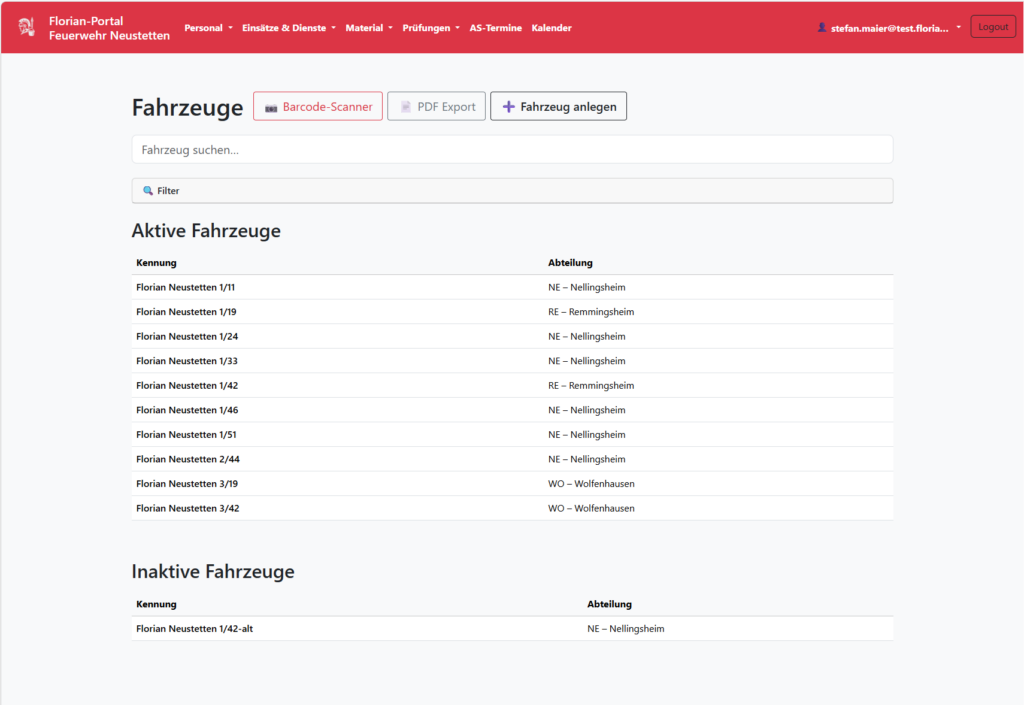Focus the Fahrzeug suchen search field
This screenshot has height=705, width=1024.
click(x=512, y=150)
